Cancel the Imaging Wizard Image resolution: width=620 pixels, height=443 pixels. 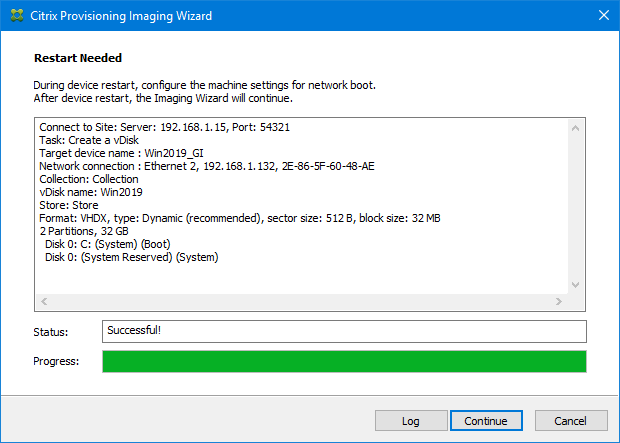571,421
